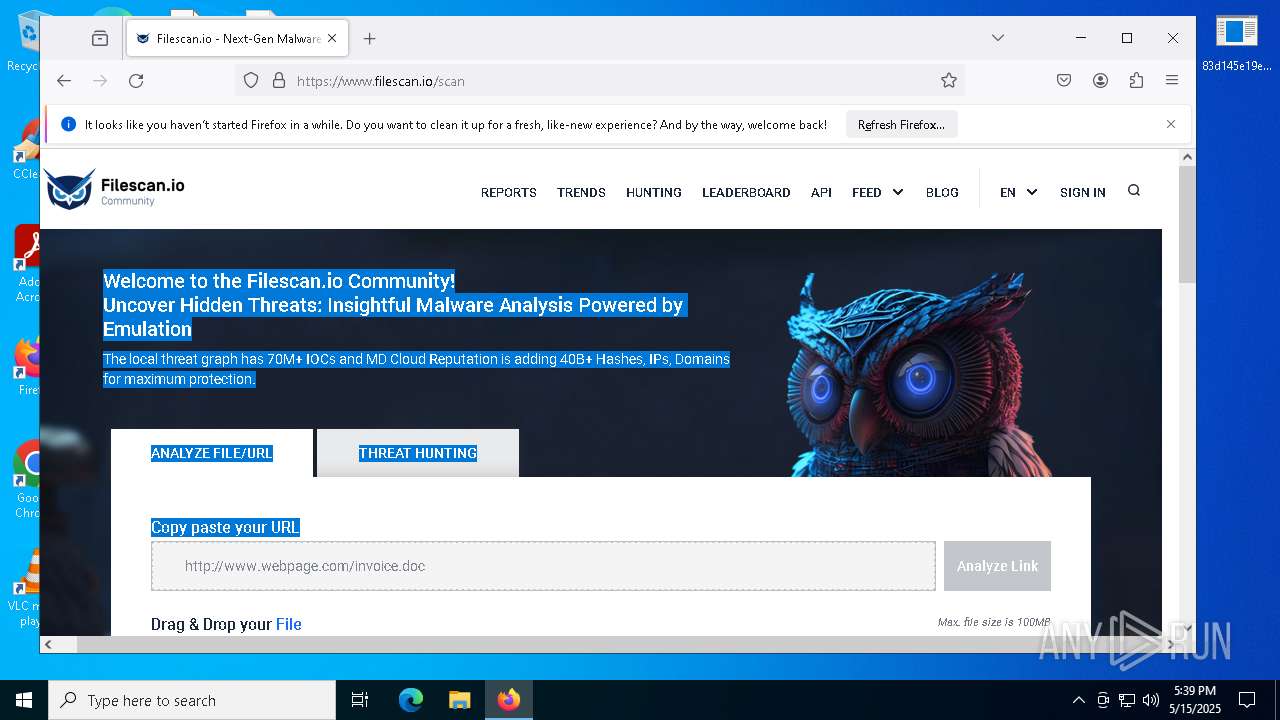Open Firefox account profile icon

coord(1100,81)
